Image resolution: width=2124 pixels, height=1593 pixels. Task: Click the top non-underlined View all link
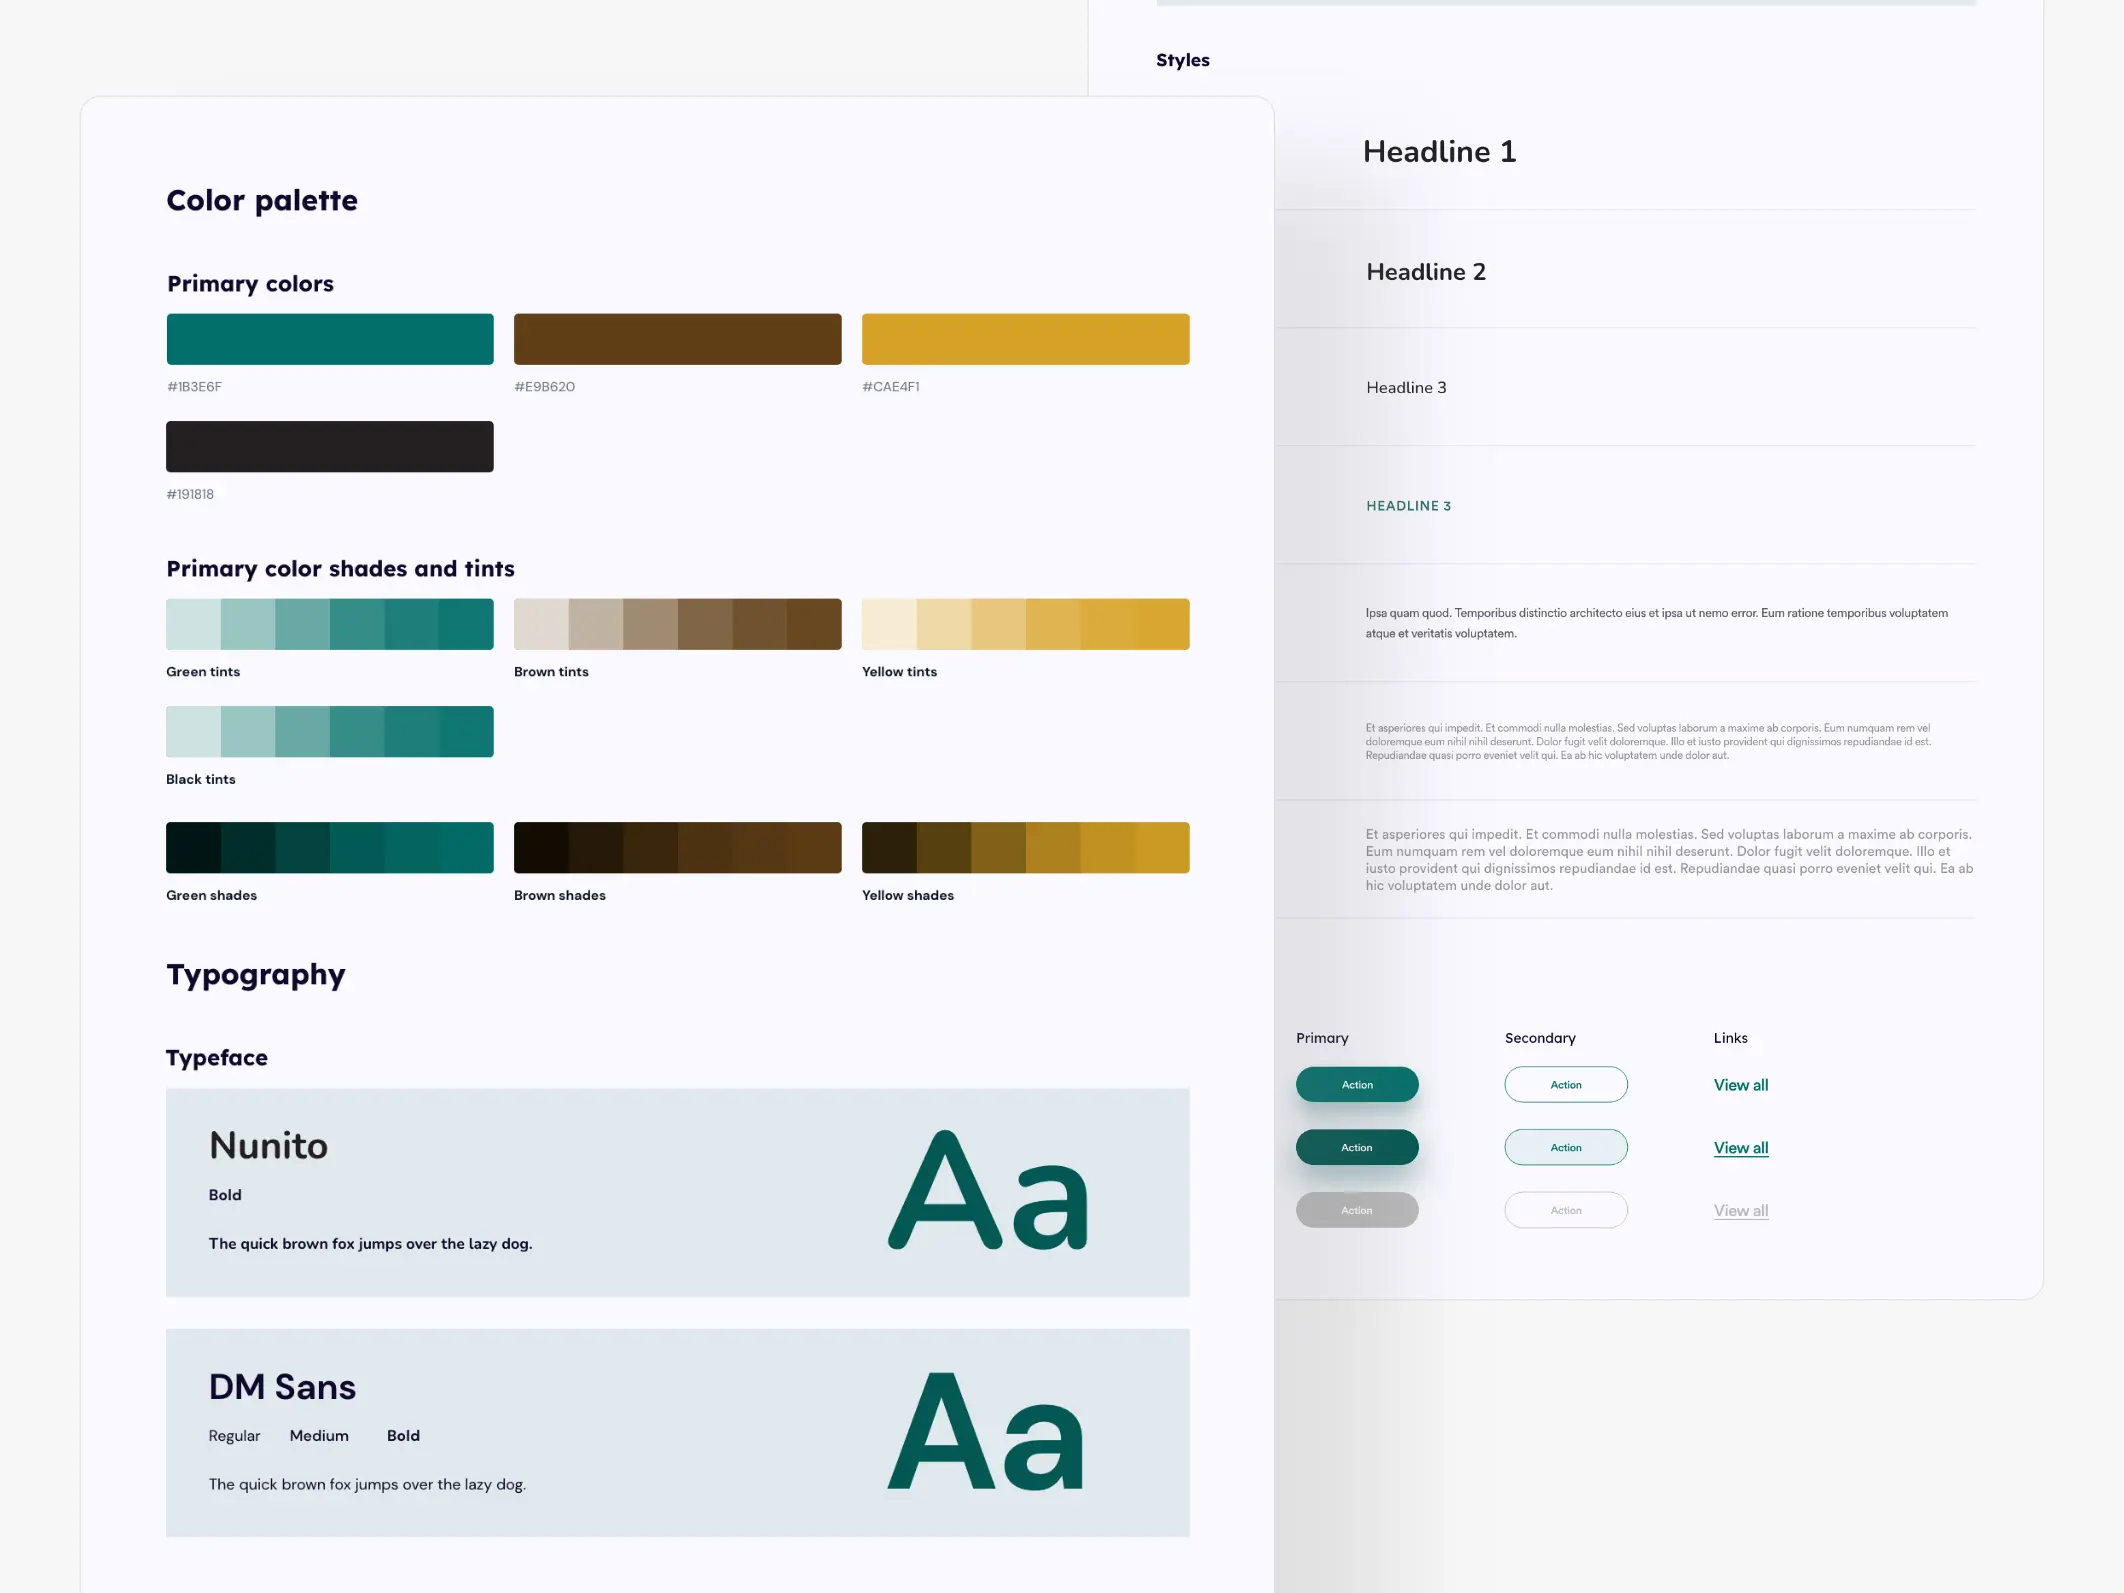coord(1740,1085)
